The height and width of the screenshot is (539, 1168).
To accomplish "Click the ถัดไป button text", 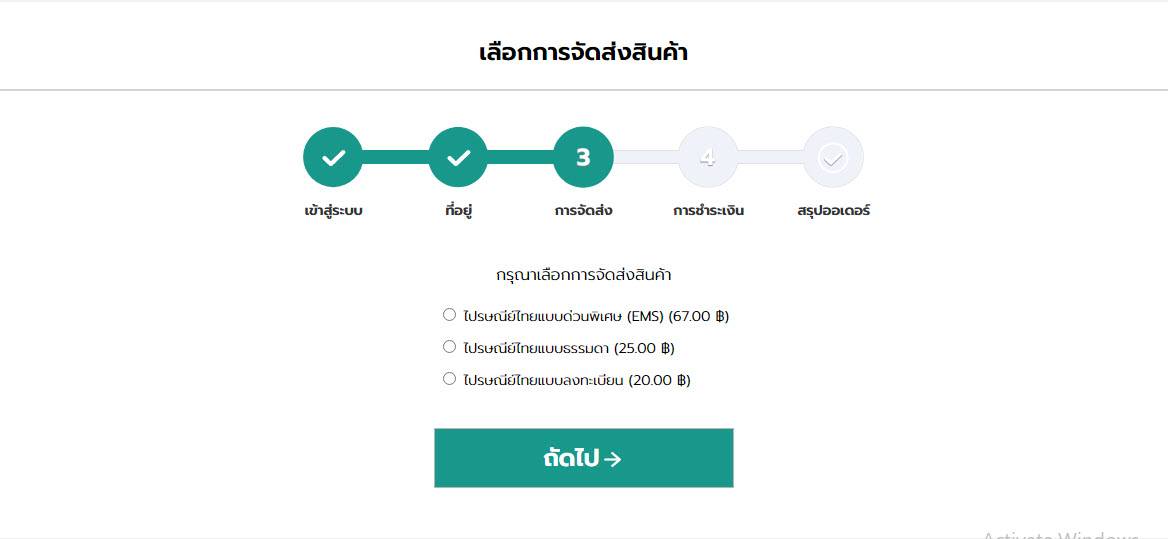I will [x=571, y=459].
